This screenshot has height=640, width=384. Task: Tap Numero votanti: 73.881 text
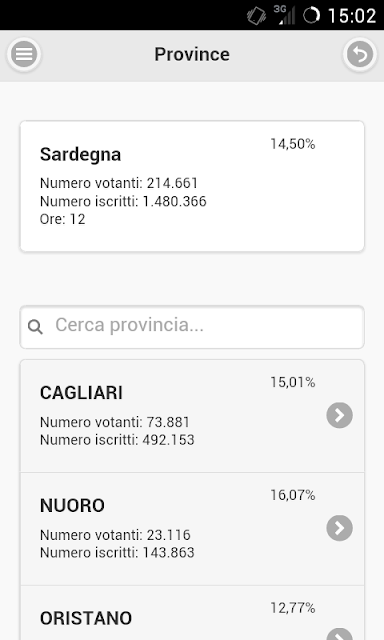115,422
